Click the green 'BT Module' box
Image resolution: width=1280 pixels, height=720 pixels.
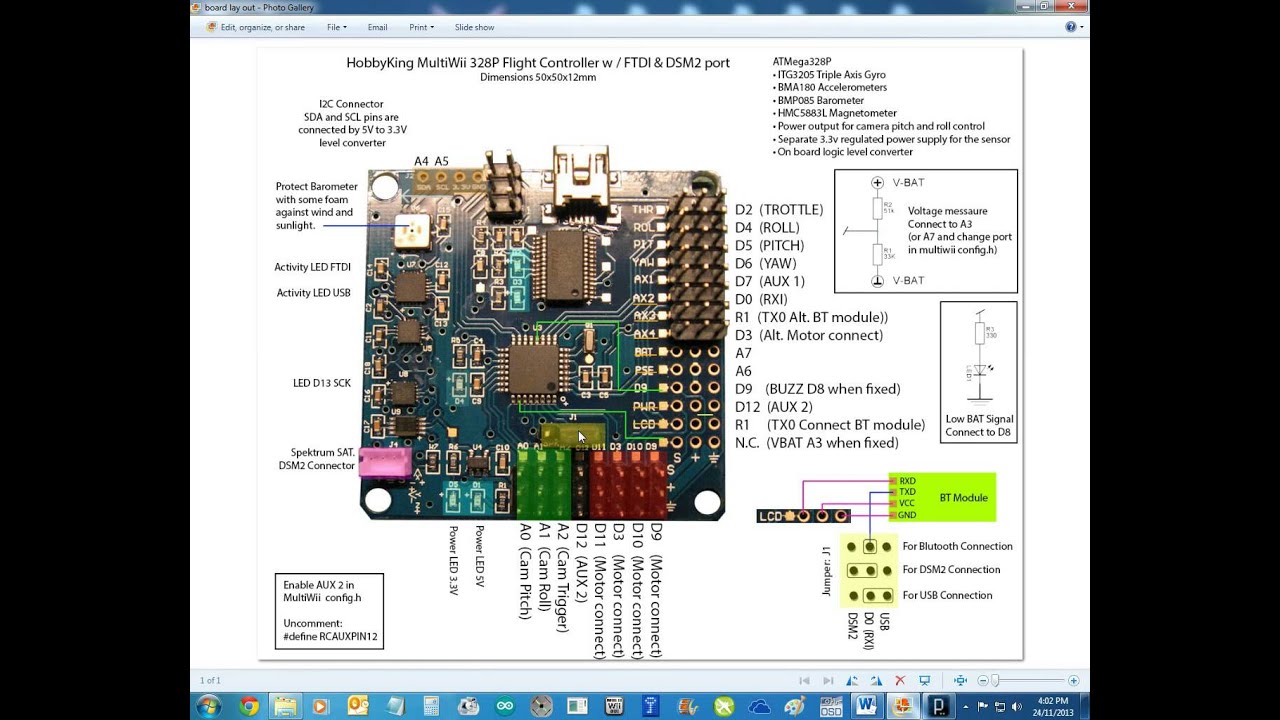942,497
